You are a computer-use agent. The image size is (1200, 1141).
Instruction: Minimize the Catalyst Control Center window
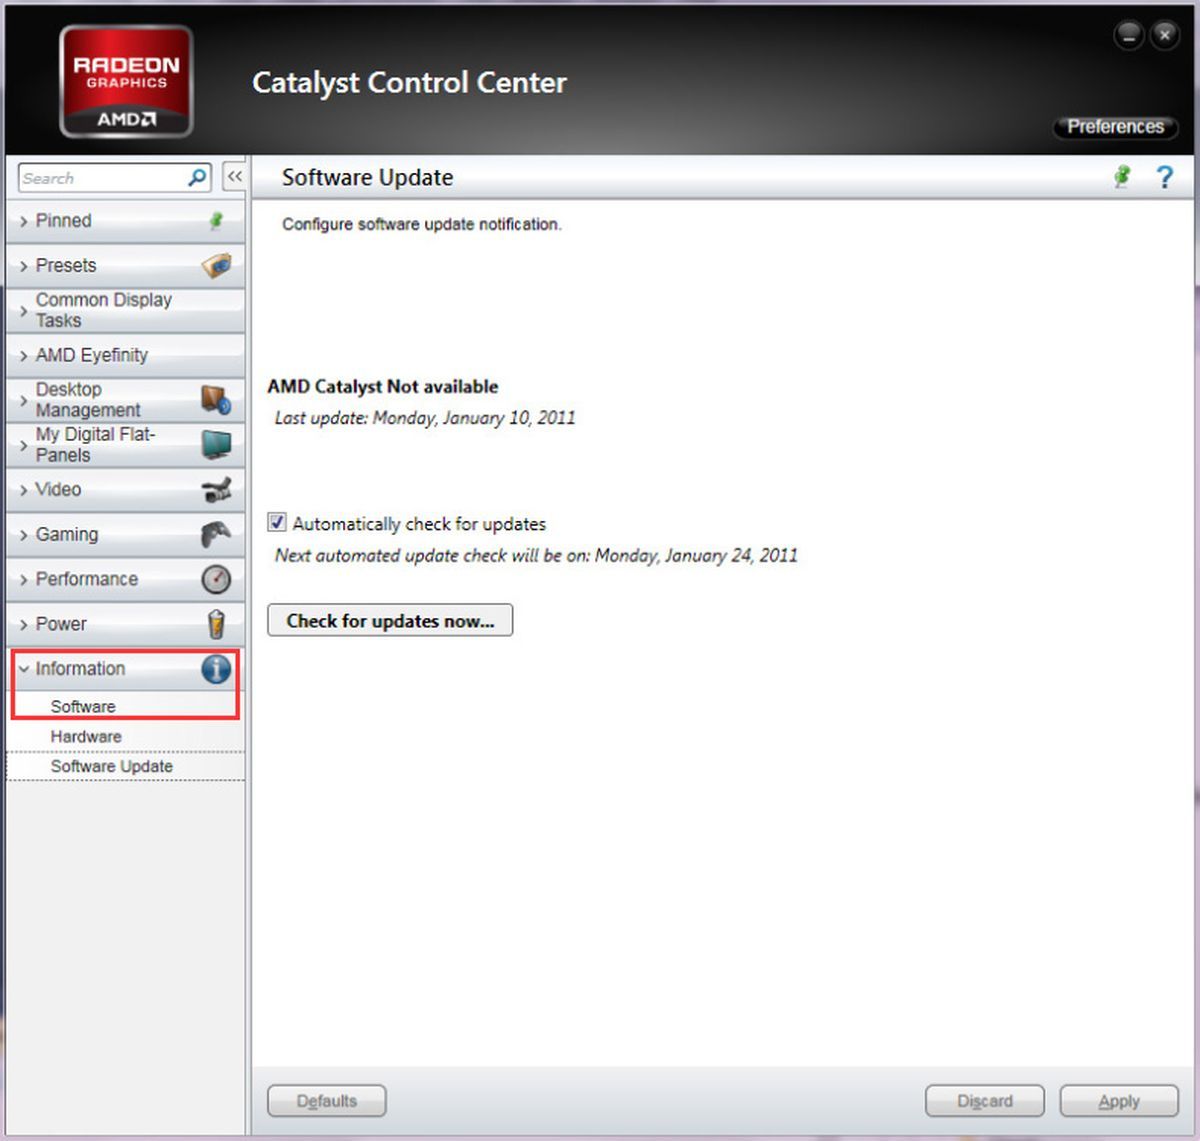click(1128, 36)
